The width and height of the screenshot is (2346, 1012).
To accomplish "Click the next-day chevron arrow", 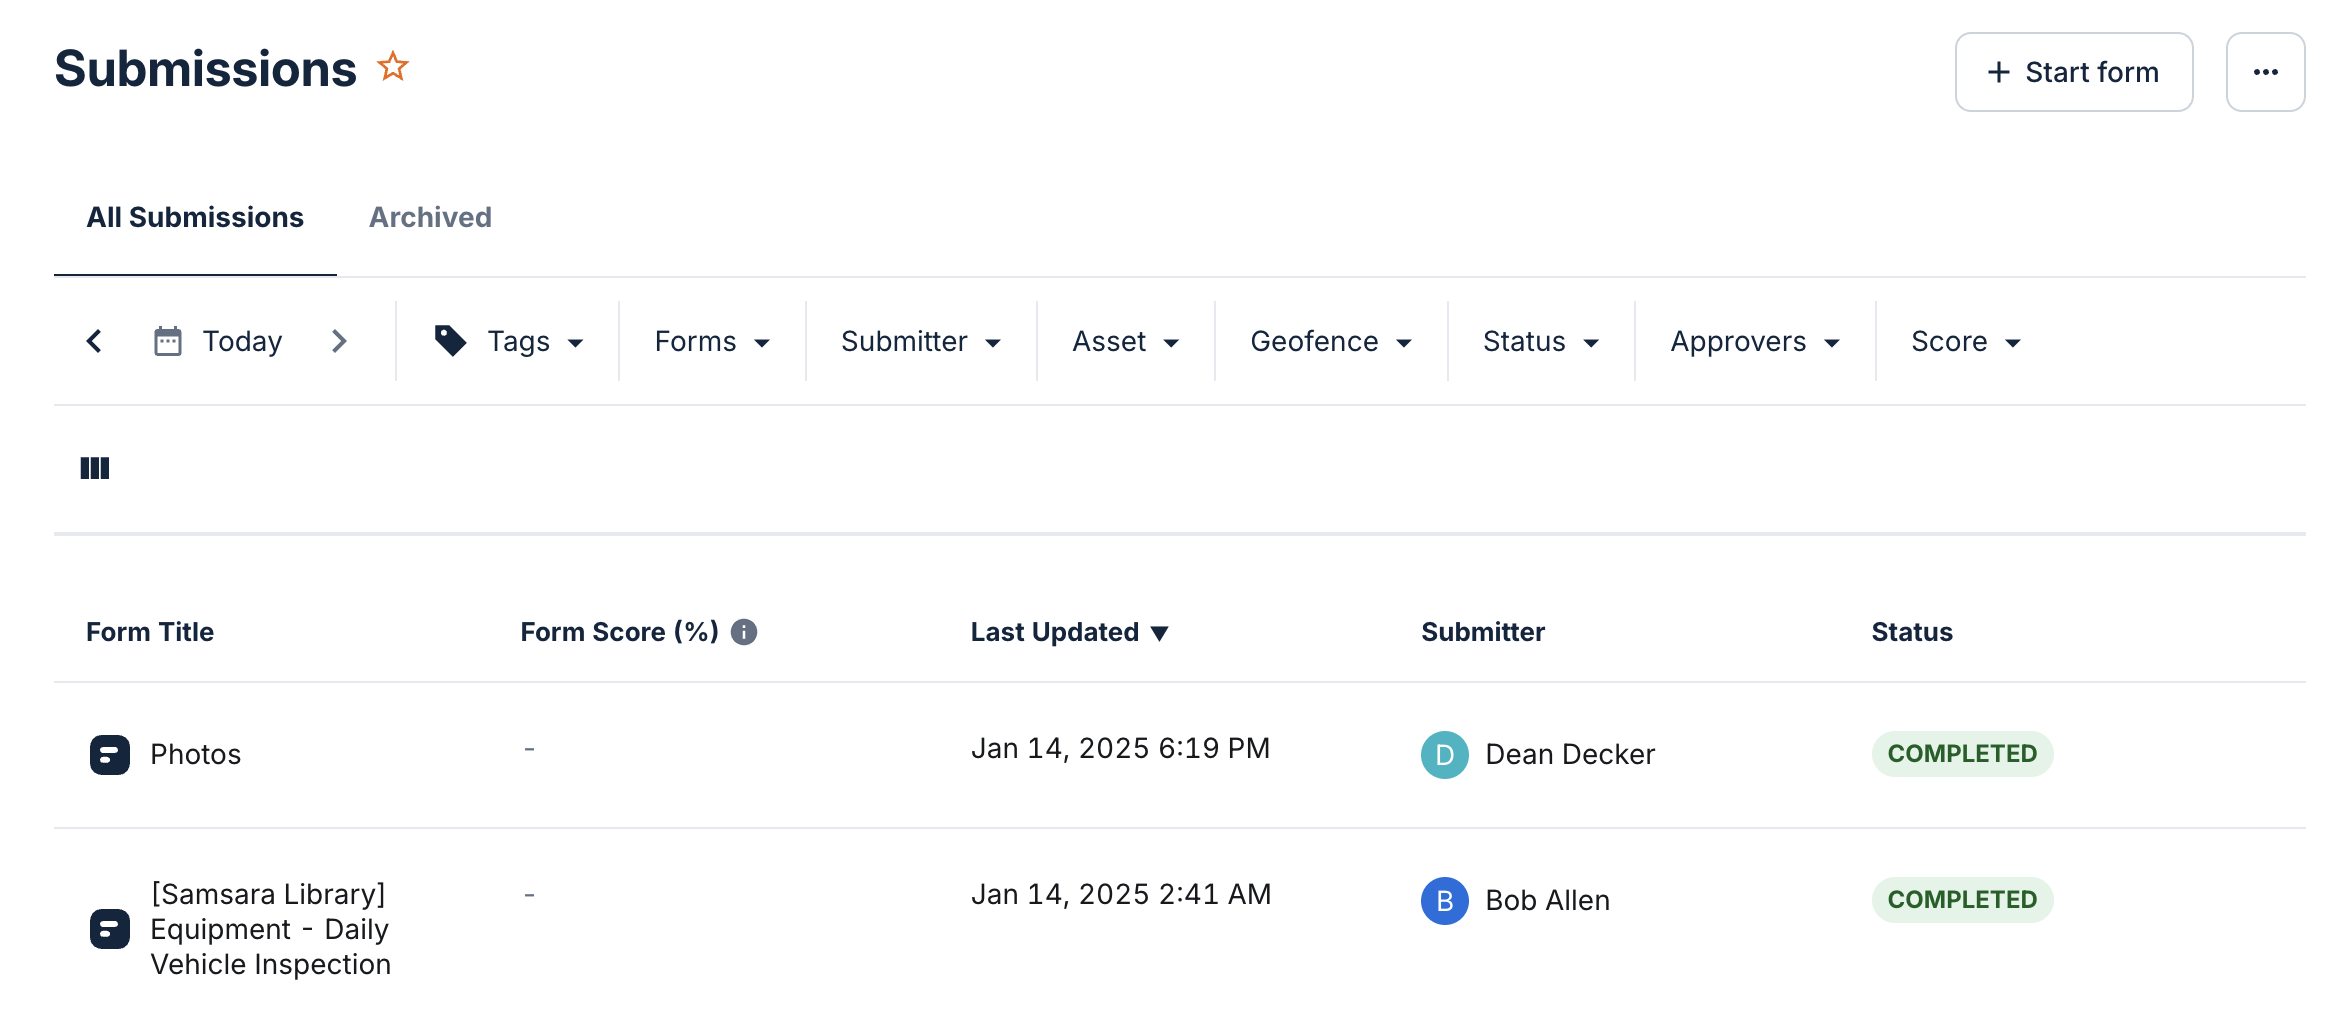I will [x=340, y=340].
